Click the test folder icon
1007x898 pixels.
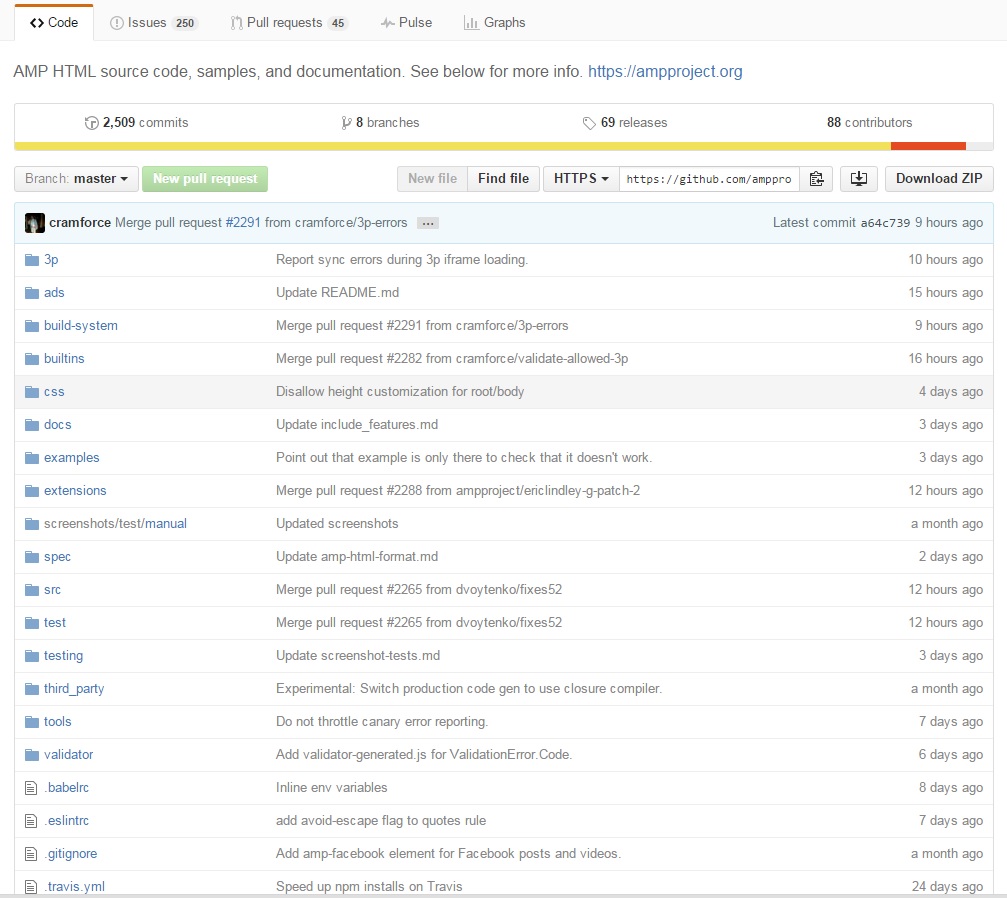(32, 623)
